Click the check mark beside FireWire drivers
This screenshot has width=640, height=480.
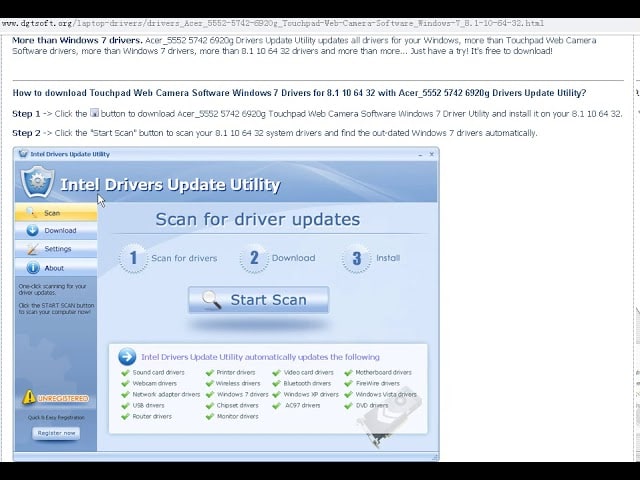tap(348, 383)
